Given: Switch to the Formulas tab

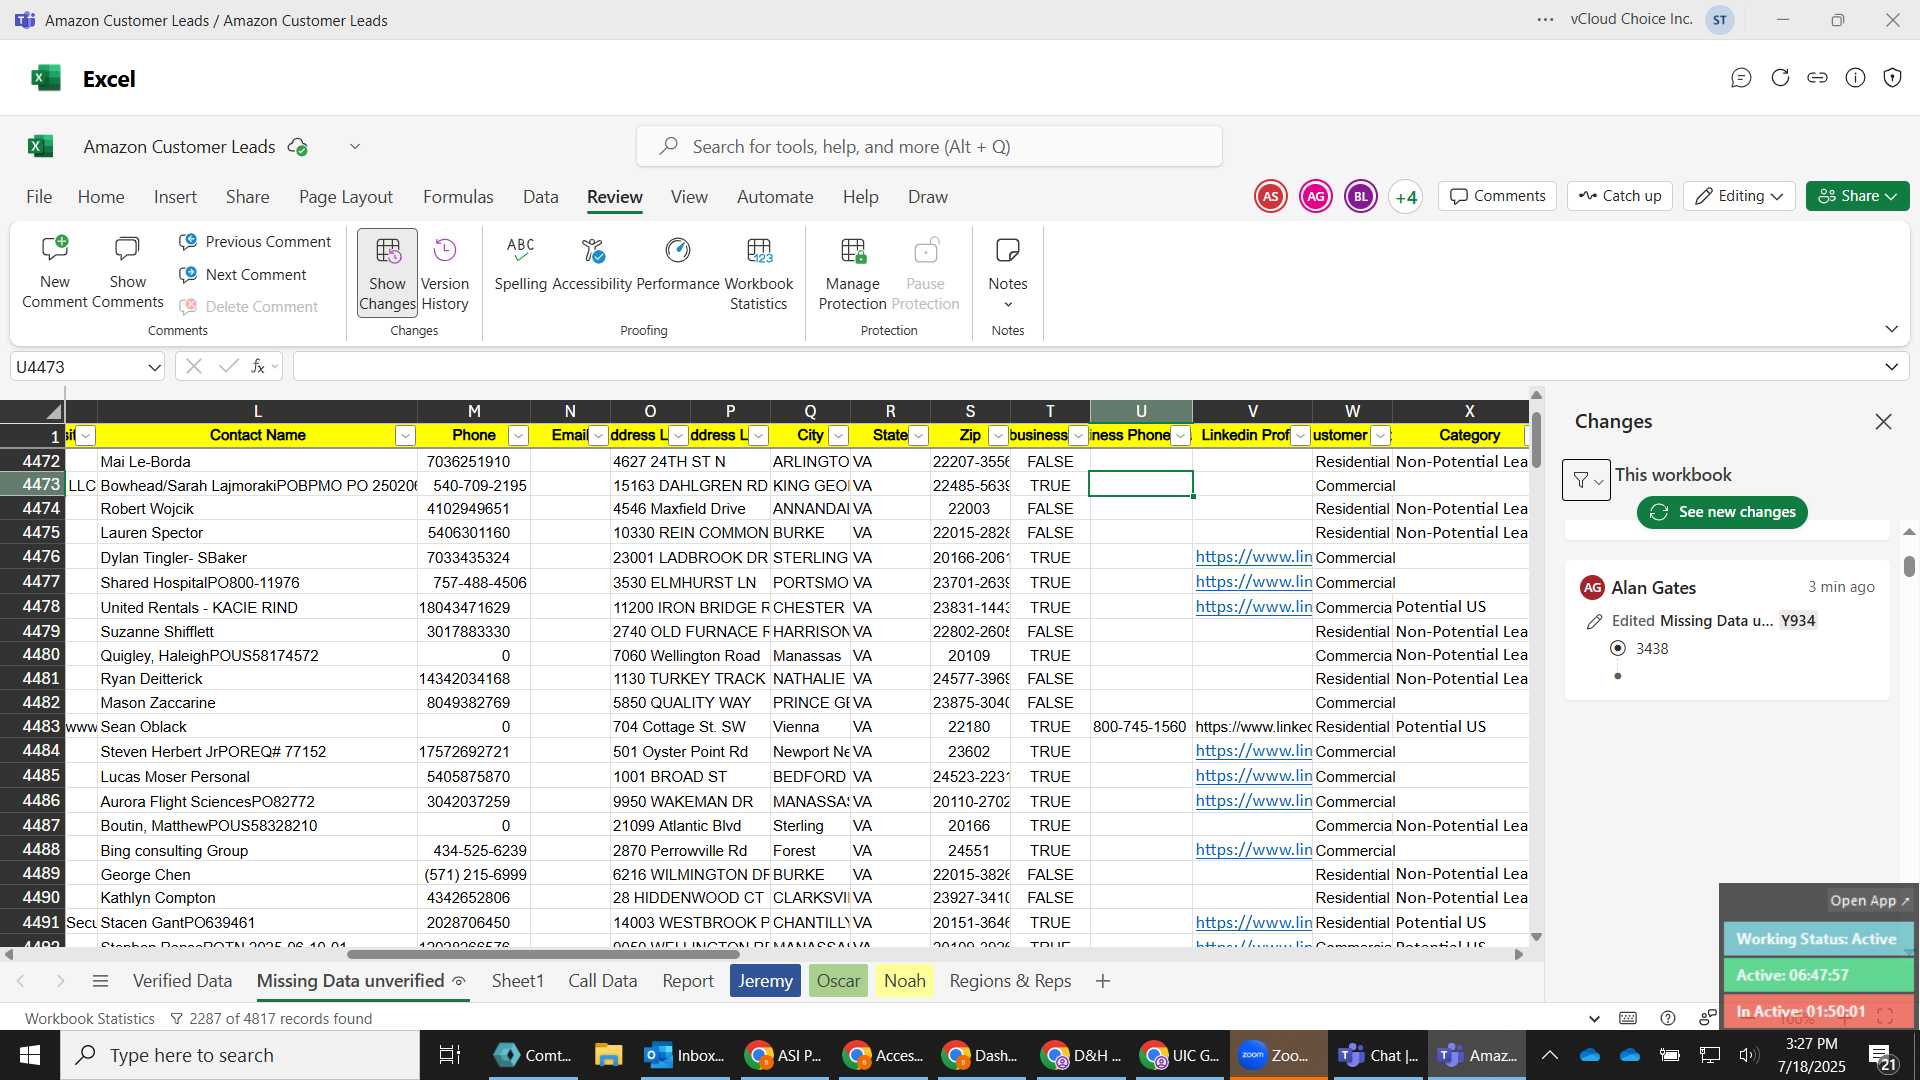Looking at the screenshot, I should point(458,197).
